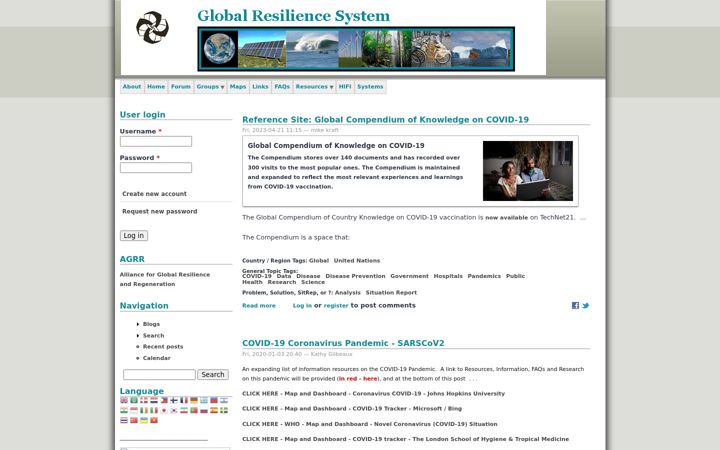Open the FAQs menu item
The width and height of the screenshot is (720, 450).
(x=282, y=87)
